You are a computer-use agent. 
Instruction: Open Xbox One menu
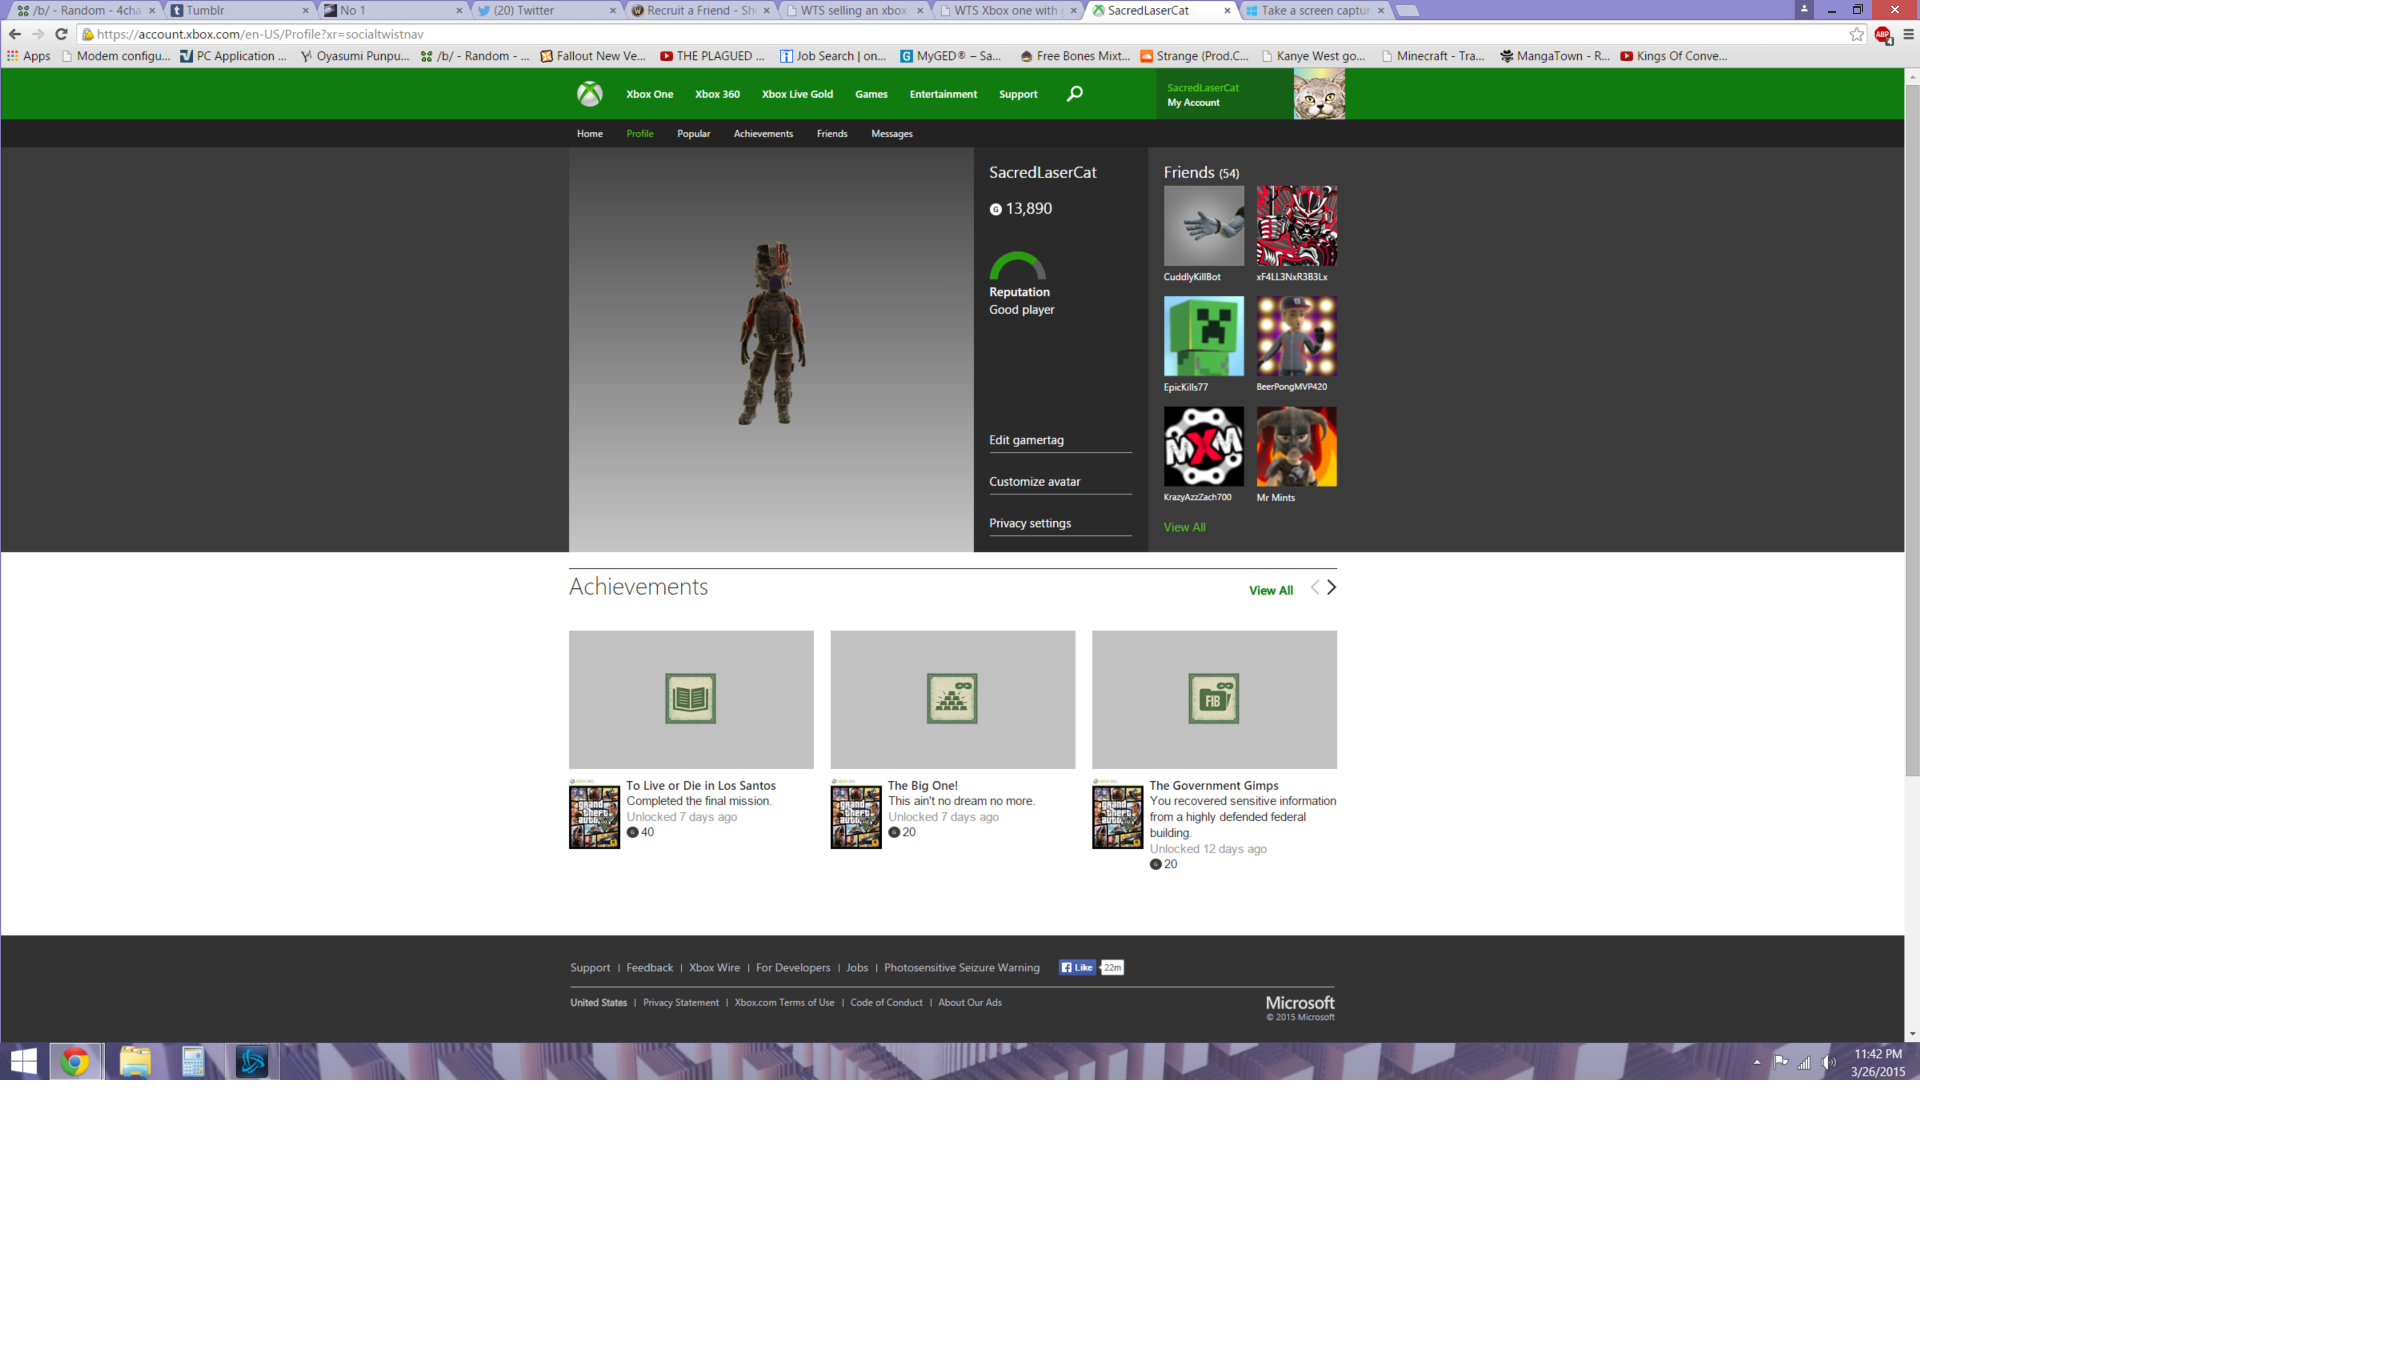[x=649, y=94]
